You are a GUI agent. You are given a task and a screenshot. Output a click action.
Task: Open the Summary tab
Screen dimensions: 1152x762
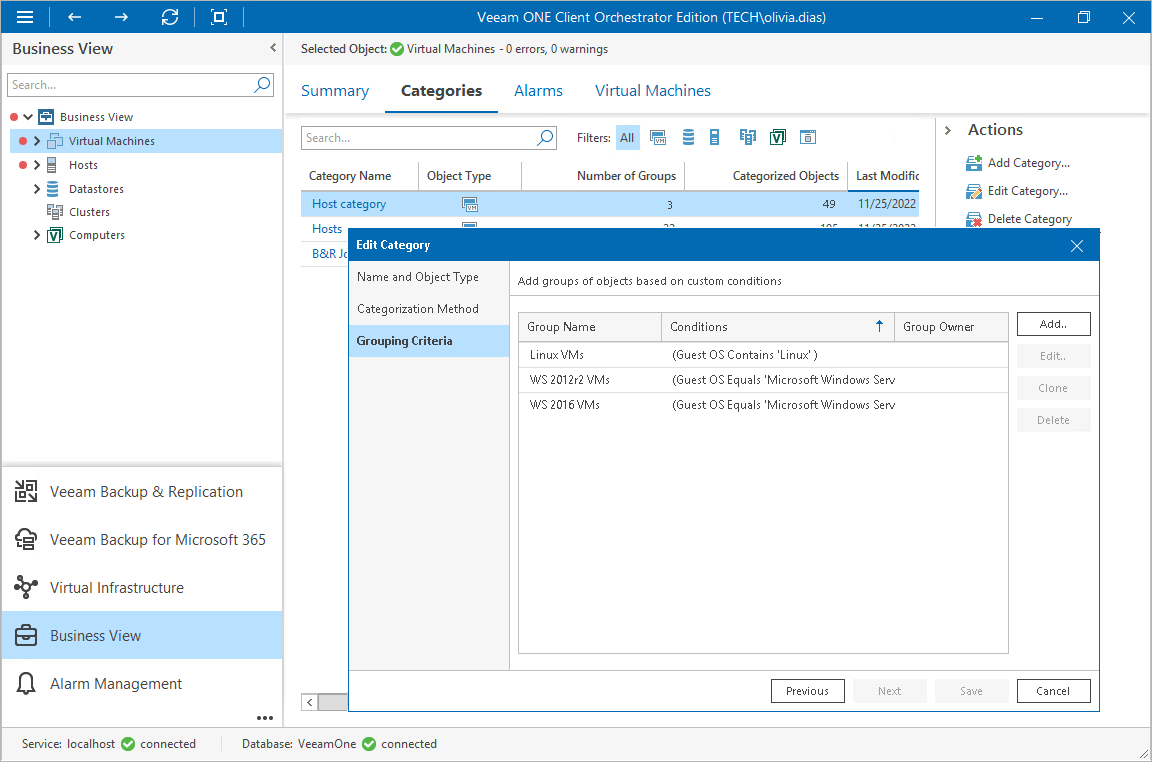click(335, 90)
